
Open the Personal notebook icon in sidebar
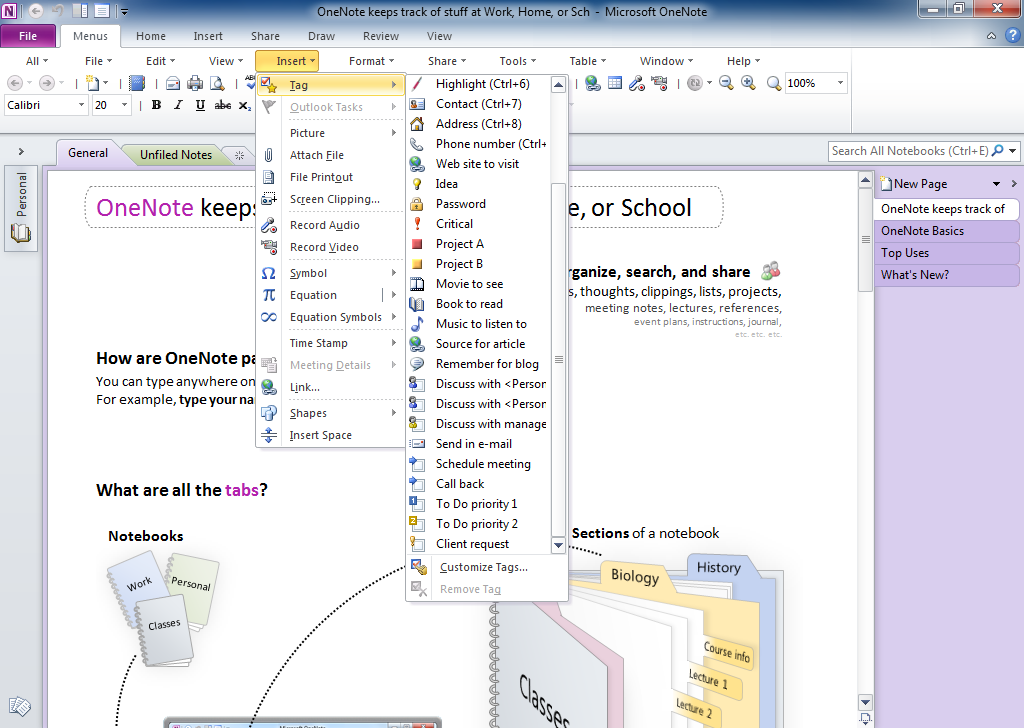[20, 233]
